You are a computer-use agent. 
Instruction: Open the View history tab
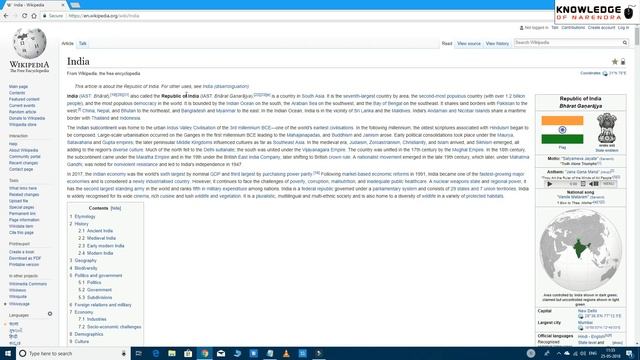click(x=497, y=43)
